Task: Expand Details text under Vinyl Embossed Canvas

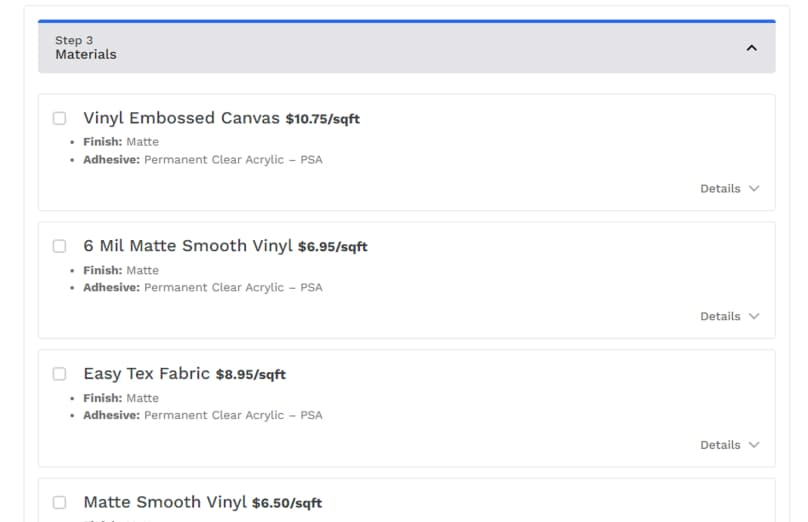Action: coord(720,188)
